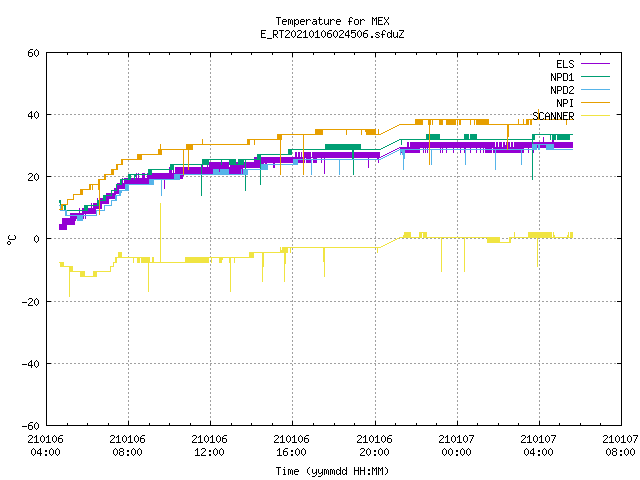Click the y-axis value -20
This screenshot has height=480, width=640.
pos(31,302)
